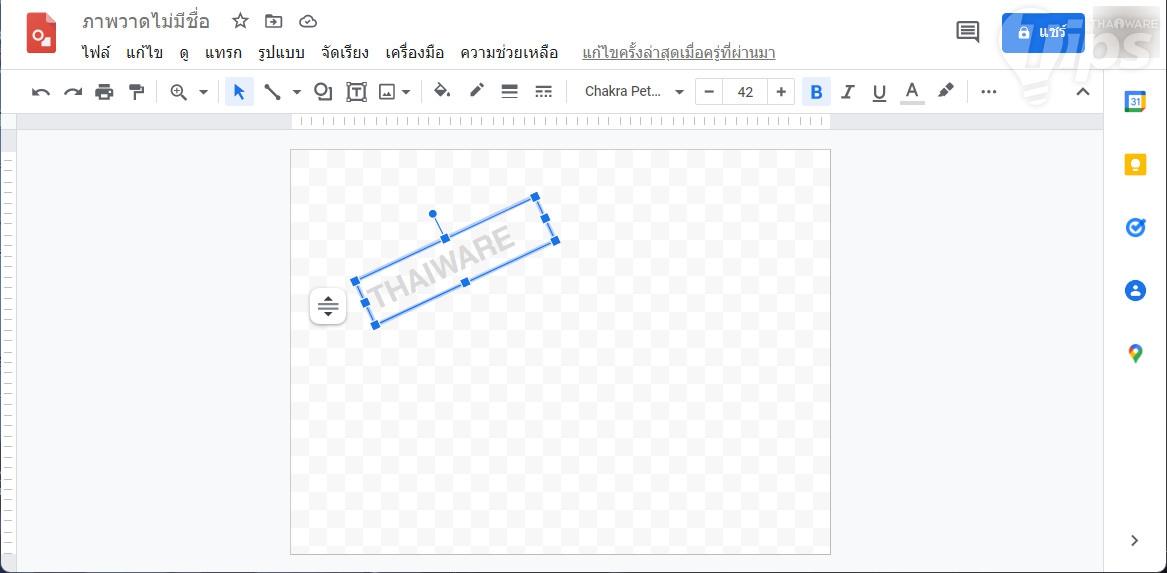1167x573 pixels.
Task: Expand the Line tool dropdown arrow
Action: click(296, 92)
